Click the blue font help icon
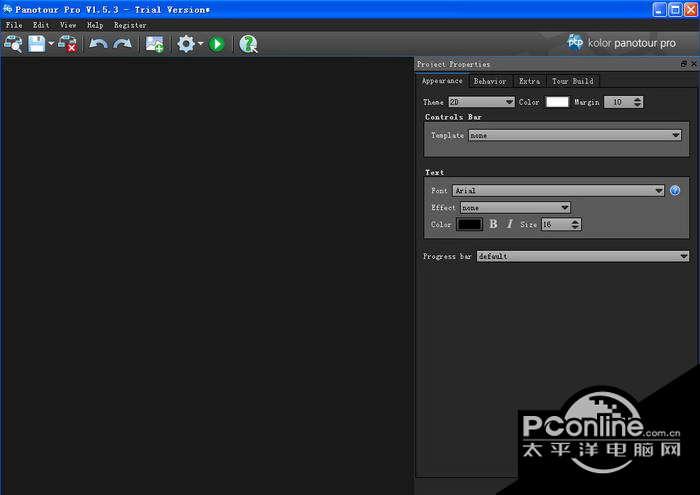 675,191
